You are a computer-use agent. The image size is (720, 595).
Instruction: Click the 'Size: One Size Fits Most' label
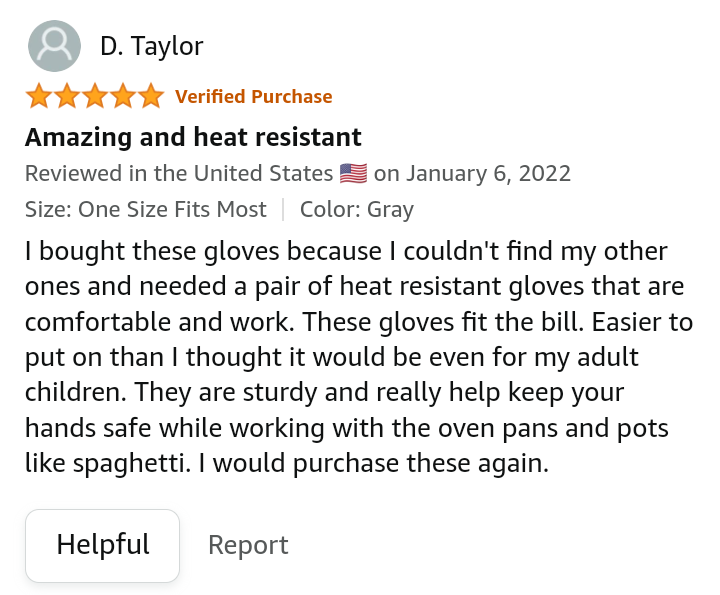(x=146, y=209)
